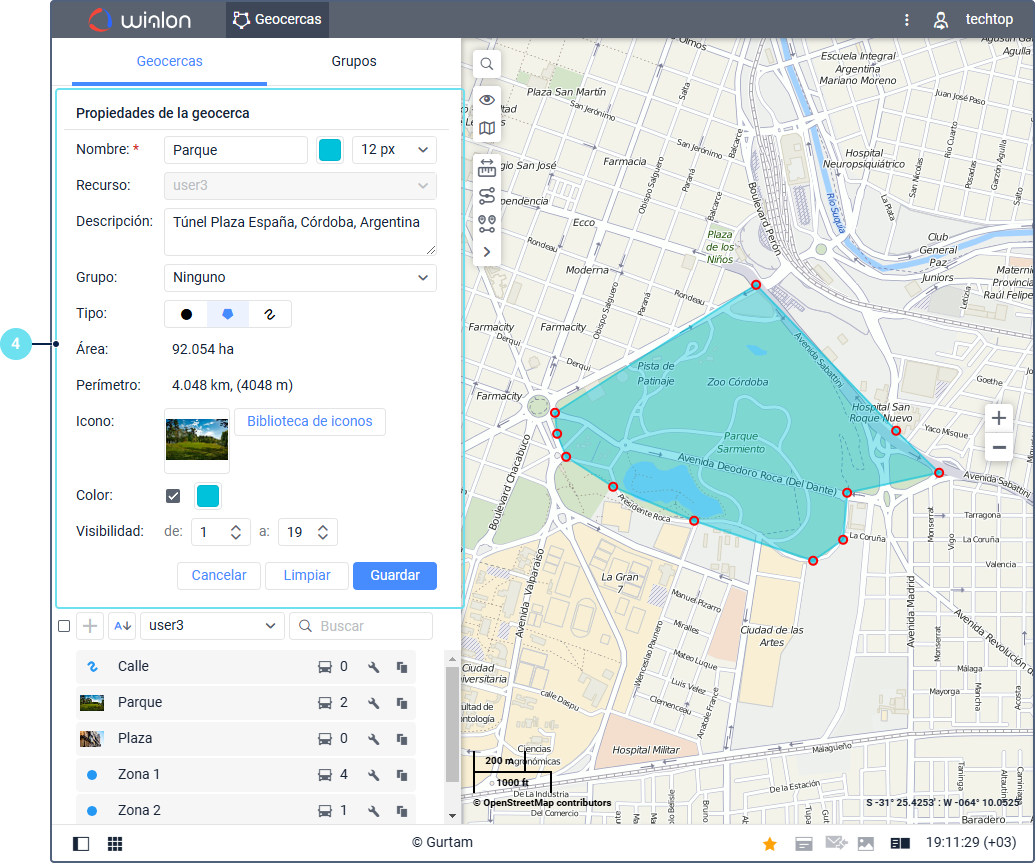Toggle the Color checkbox

point(173,496)
